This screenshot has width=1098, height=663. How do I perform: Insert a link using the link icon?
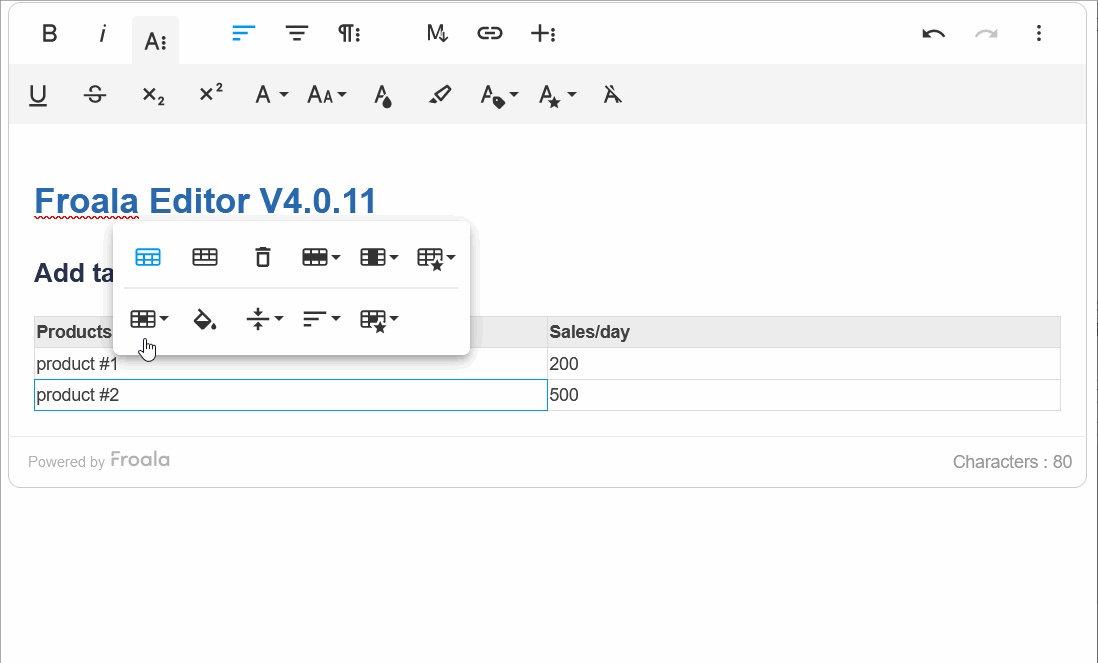click(x=489, y=33)
